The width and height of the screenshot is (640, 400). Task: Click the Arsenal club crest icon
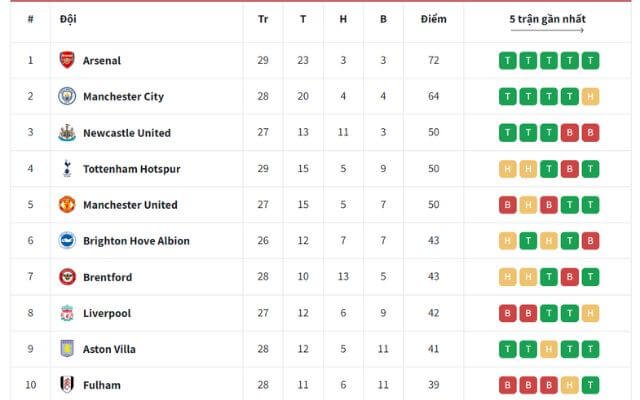[x=67, y=60]
